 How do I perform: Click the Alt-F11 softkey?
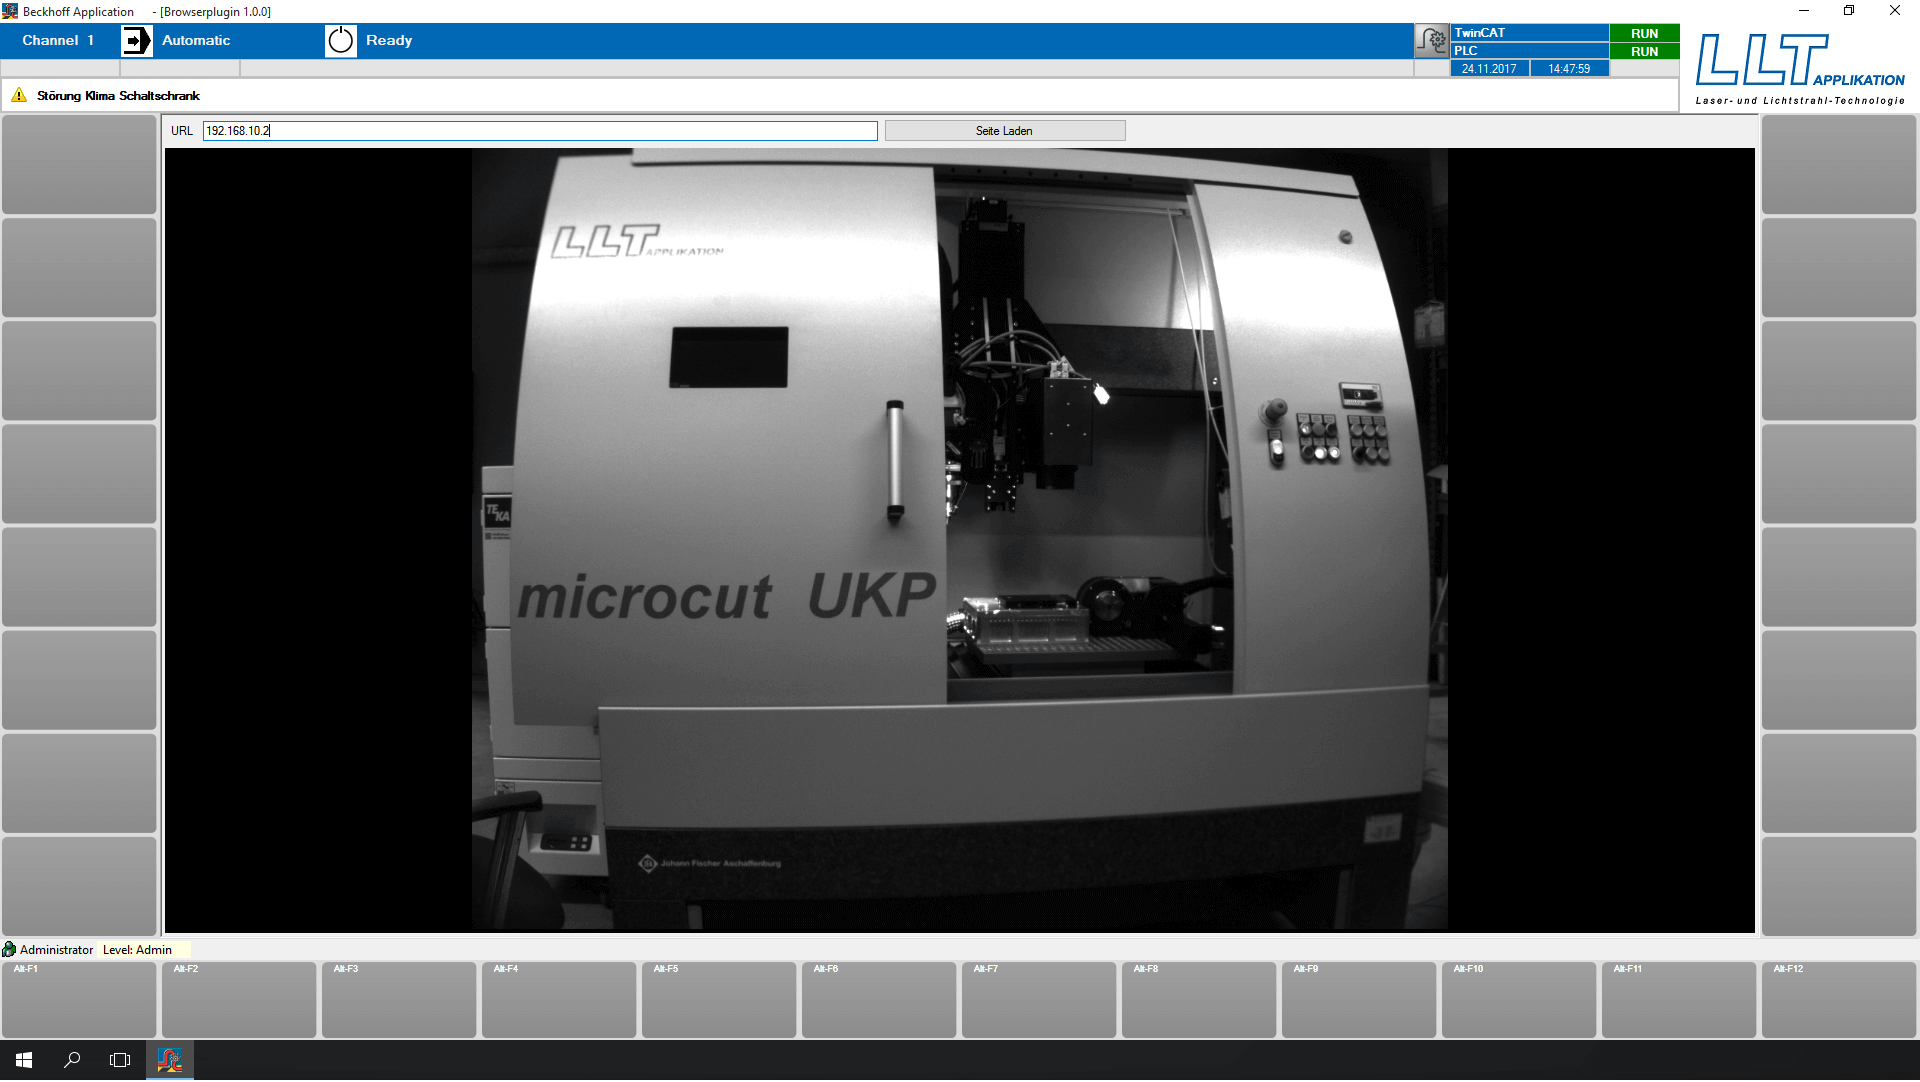[1679, 1001]
